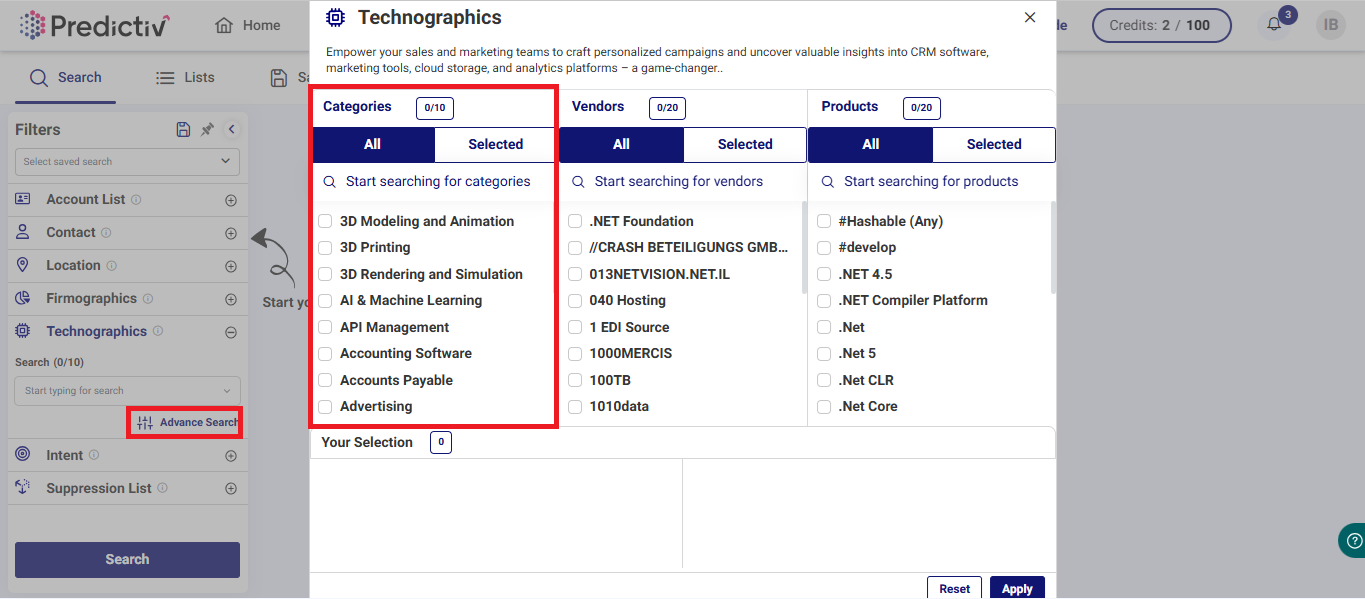Image resolution: width=1365 pixels, height=599 pixels.
Task: Click the Intent info icon
Action: (94, 455)
